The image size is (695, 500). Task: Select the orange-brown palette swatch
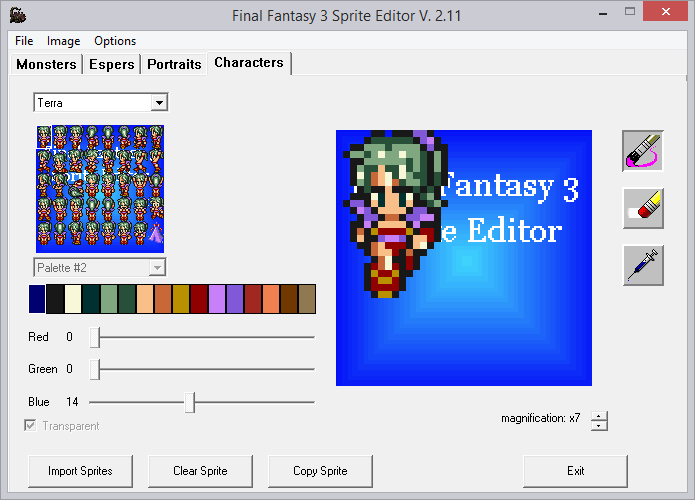pyautogui.click(x=163, y=299)
